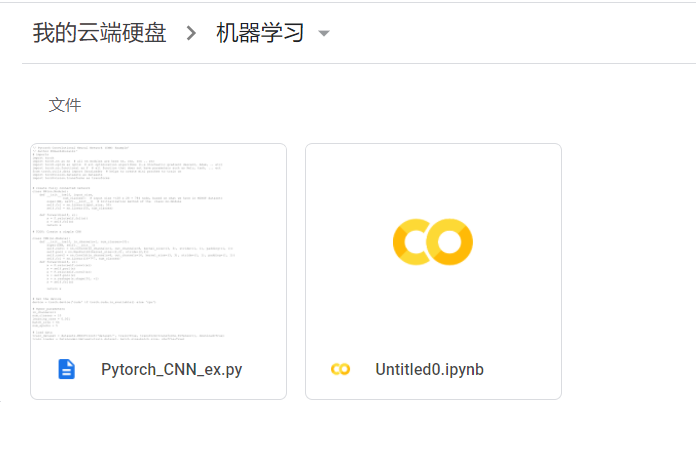Open the Pytorch_CNN_ex.py code preview thumbnail
Image resolution: width=696 pixels, height=451 pixels.
tap(158, 242)
